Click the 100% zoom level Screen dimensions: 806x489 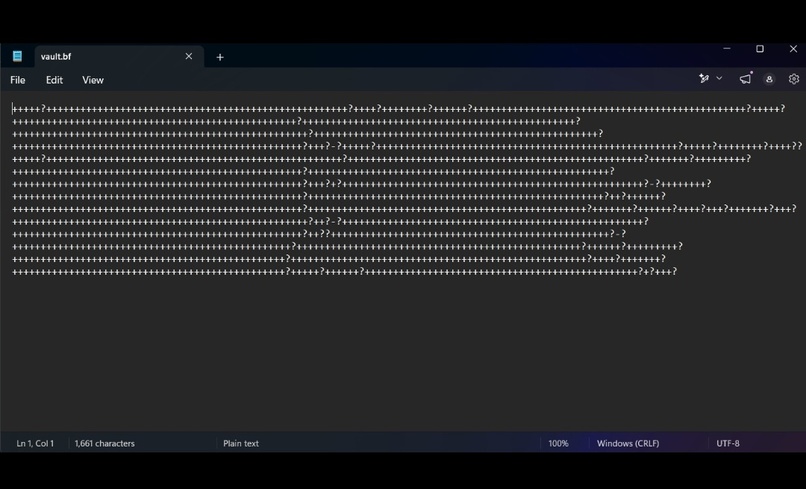[558, 443]
